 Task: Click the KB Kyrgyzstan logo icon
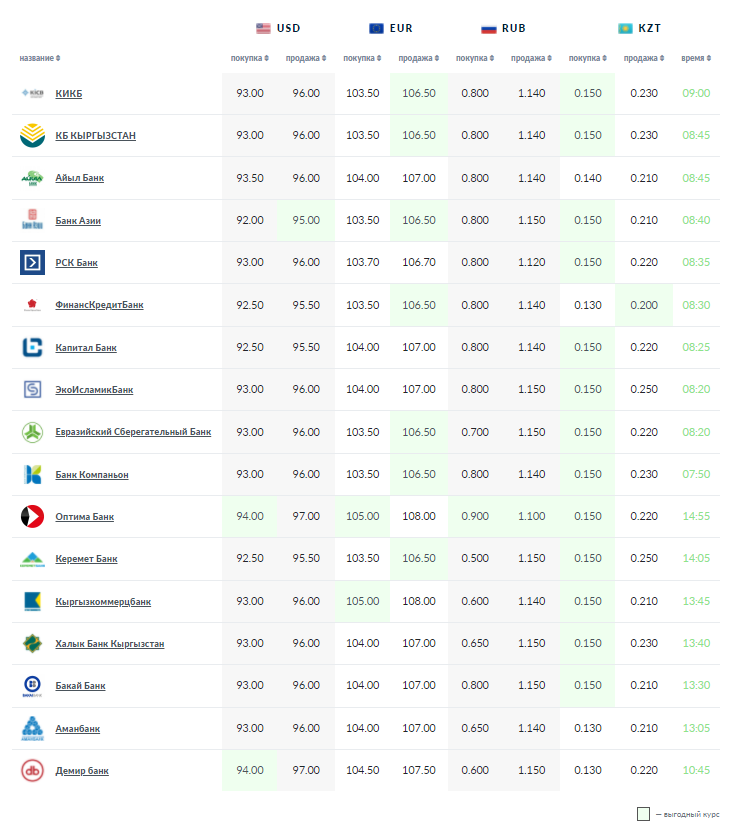point(32,135)
